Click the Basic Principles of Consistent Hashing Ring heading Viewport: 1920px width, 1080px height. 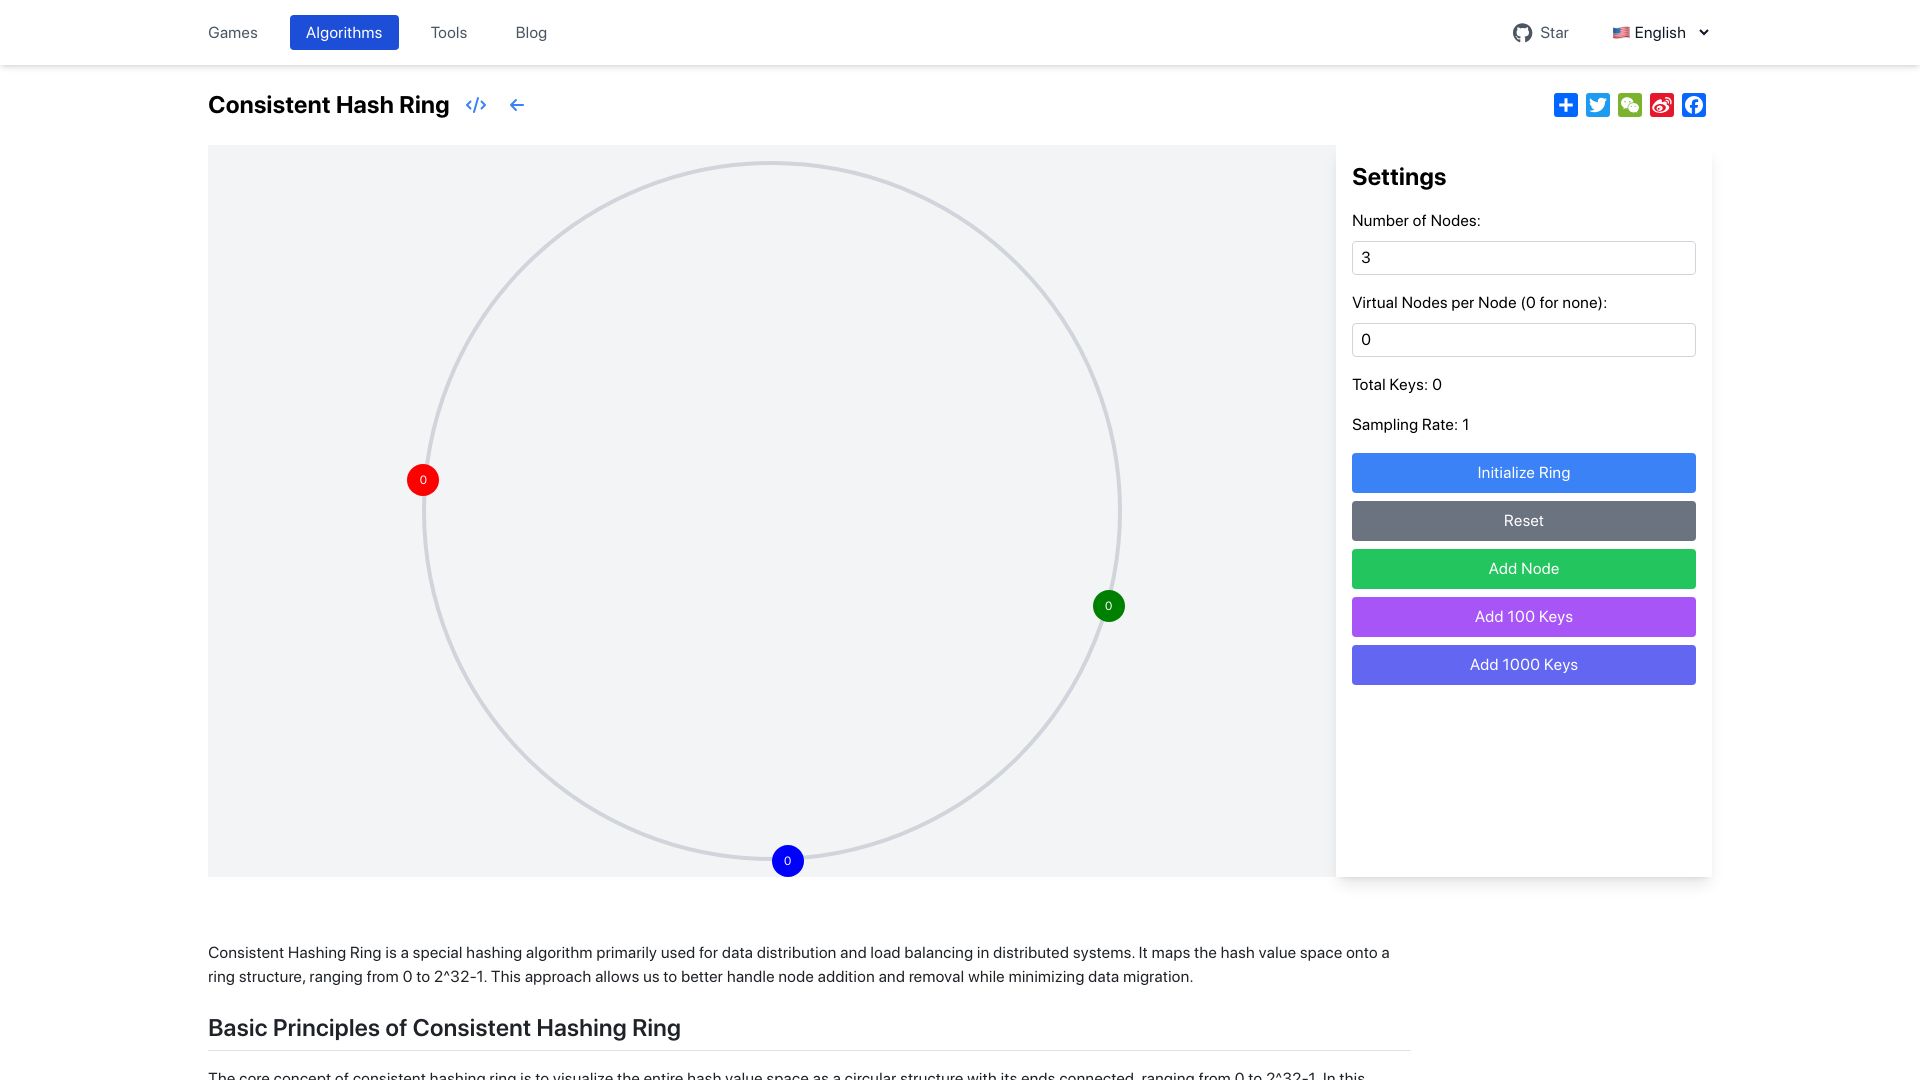tap(444, 1028)
